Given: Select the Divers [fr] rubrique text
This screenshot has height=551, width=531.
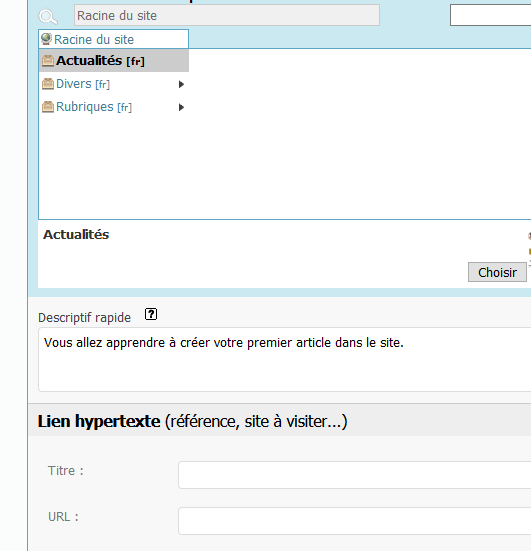Looking at the screenshot, I should (83, 84).
